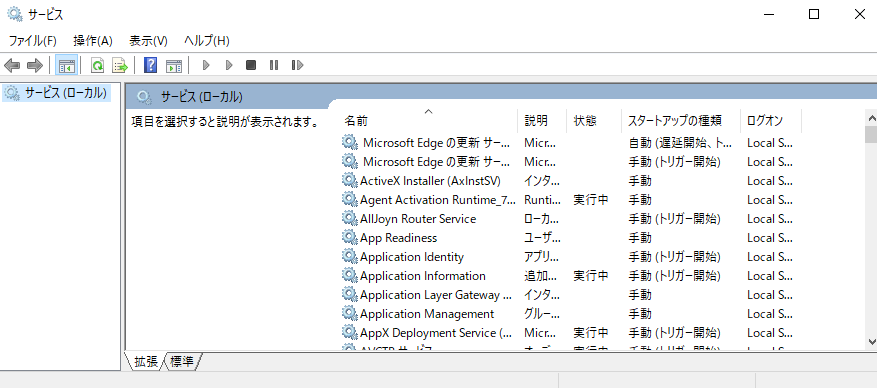The height and width of the screenshot is (388, 877).
Task: Click the gear icon of Agent Activation Runtime row
Action: 350,200
